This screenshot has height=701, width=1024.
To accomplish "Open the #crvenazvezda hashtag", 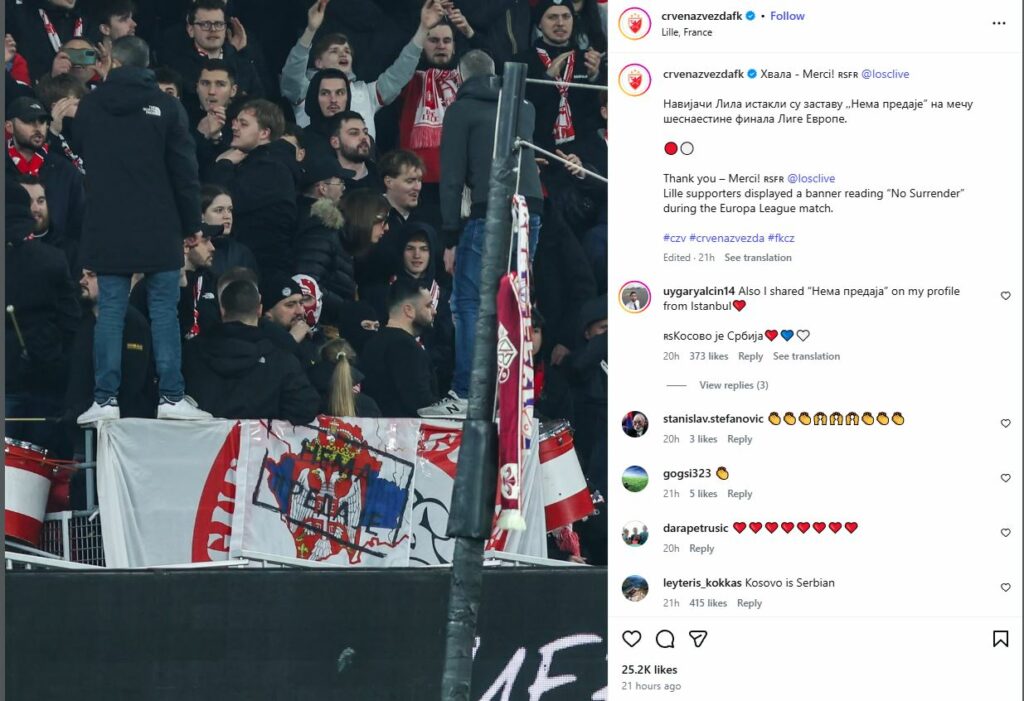I will [x=726, y=238].
